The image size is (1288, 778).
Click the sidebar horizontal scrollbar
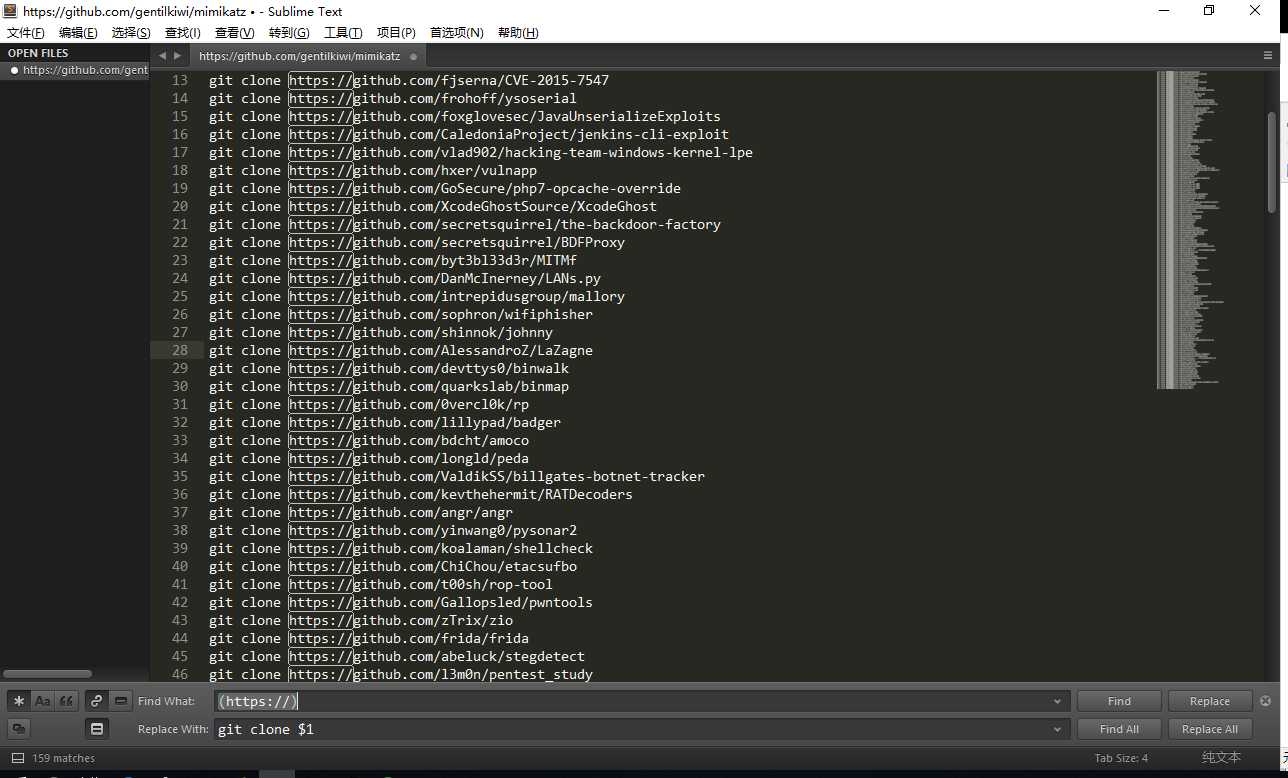(x=48, y=674)
